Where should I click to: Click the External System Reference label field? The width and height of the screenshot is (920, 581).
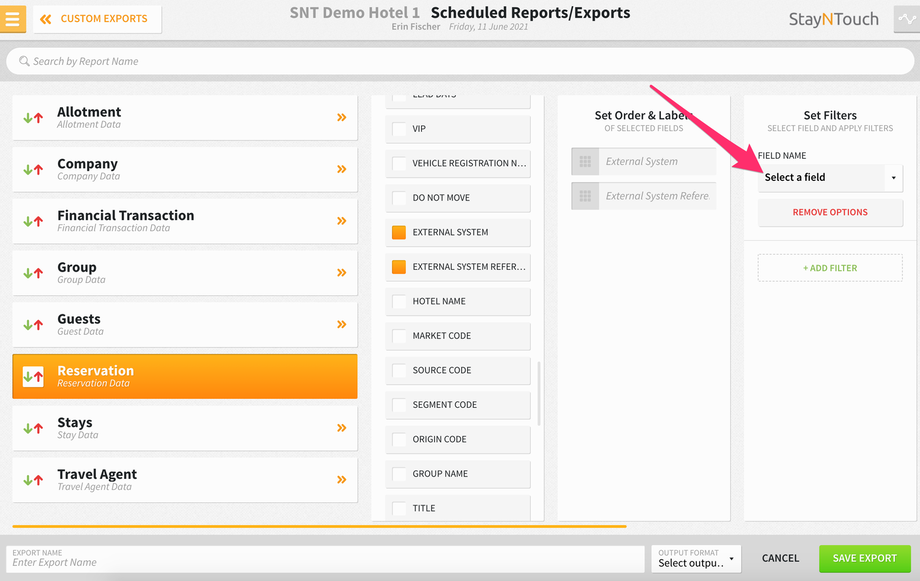coord(657,196)
